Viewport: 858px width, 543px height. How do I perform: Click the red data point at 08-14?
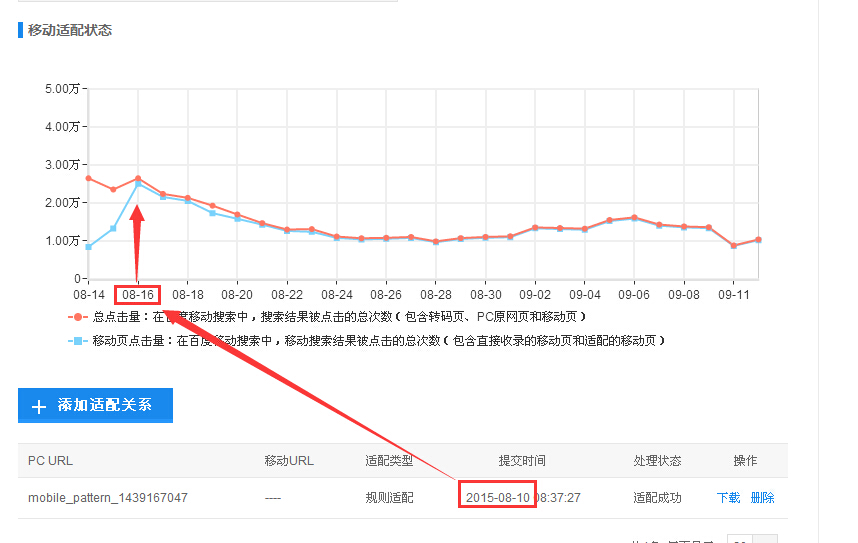[x=89, y=178]
